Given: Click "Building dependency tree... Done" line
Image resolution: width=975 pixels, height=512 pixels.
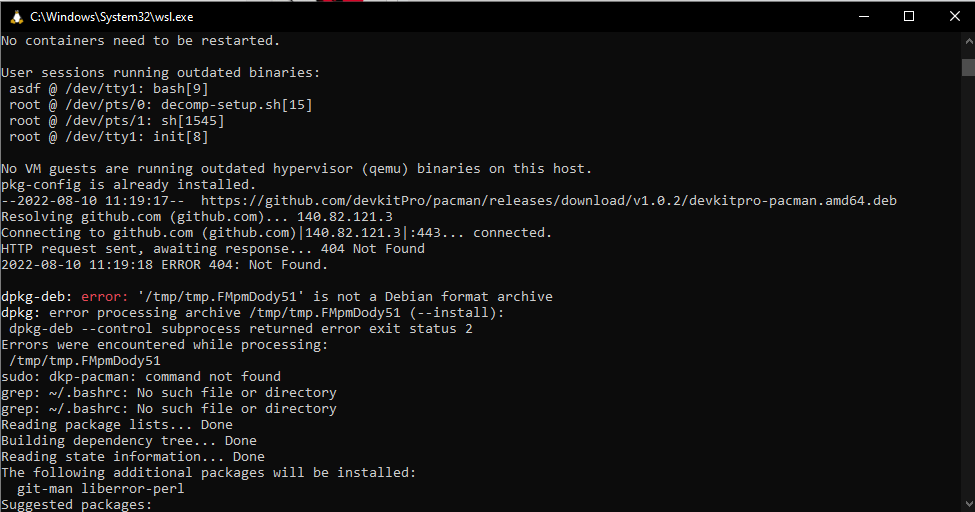Looking at the screenshot, I should [128, 441].
